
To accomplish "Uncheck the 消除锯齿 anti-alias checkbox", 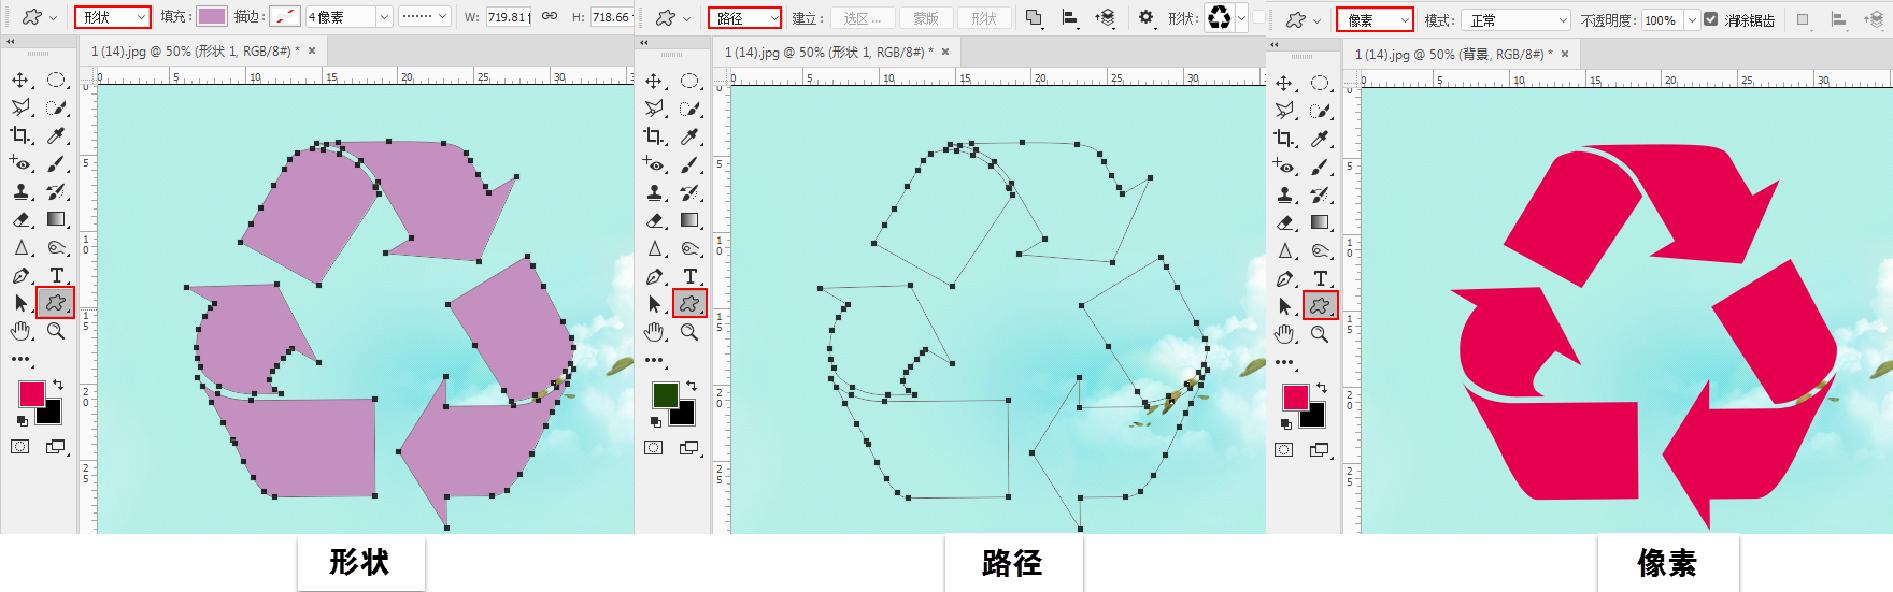I will [1711, 20].
